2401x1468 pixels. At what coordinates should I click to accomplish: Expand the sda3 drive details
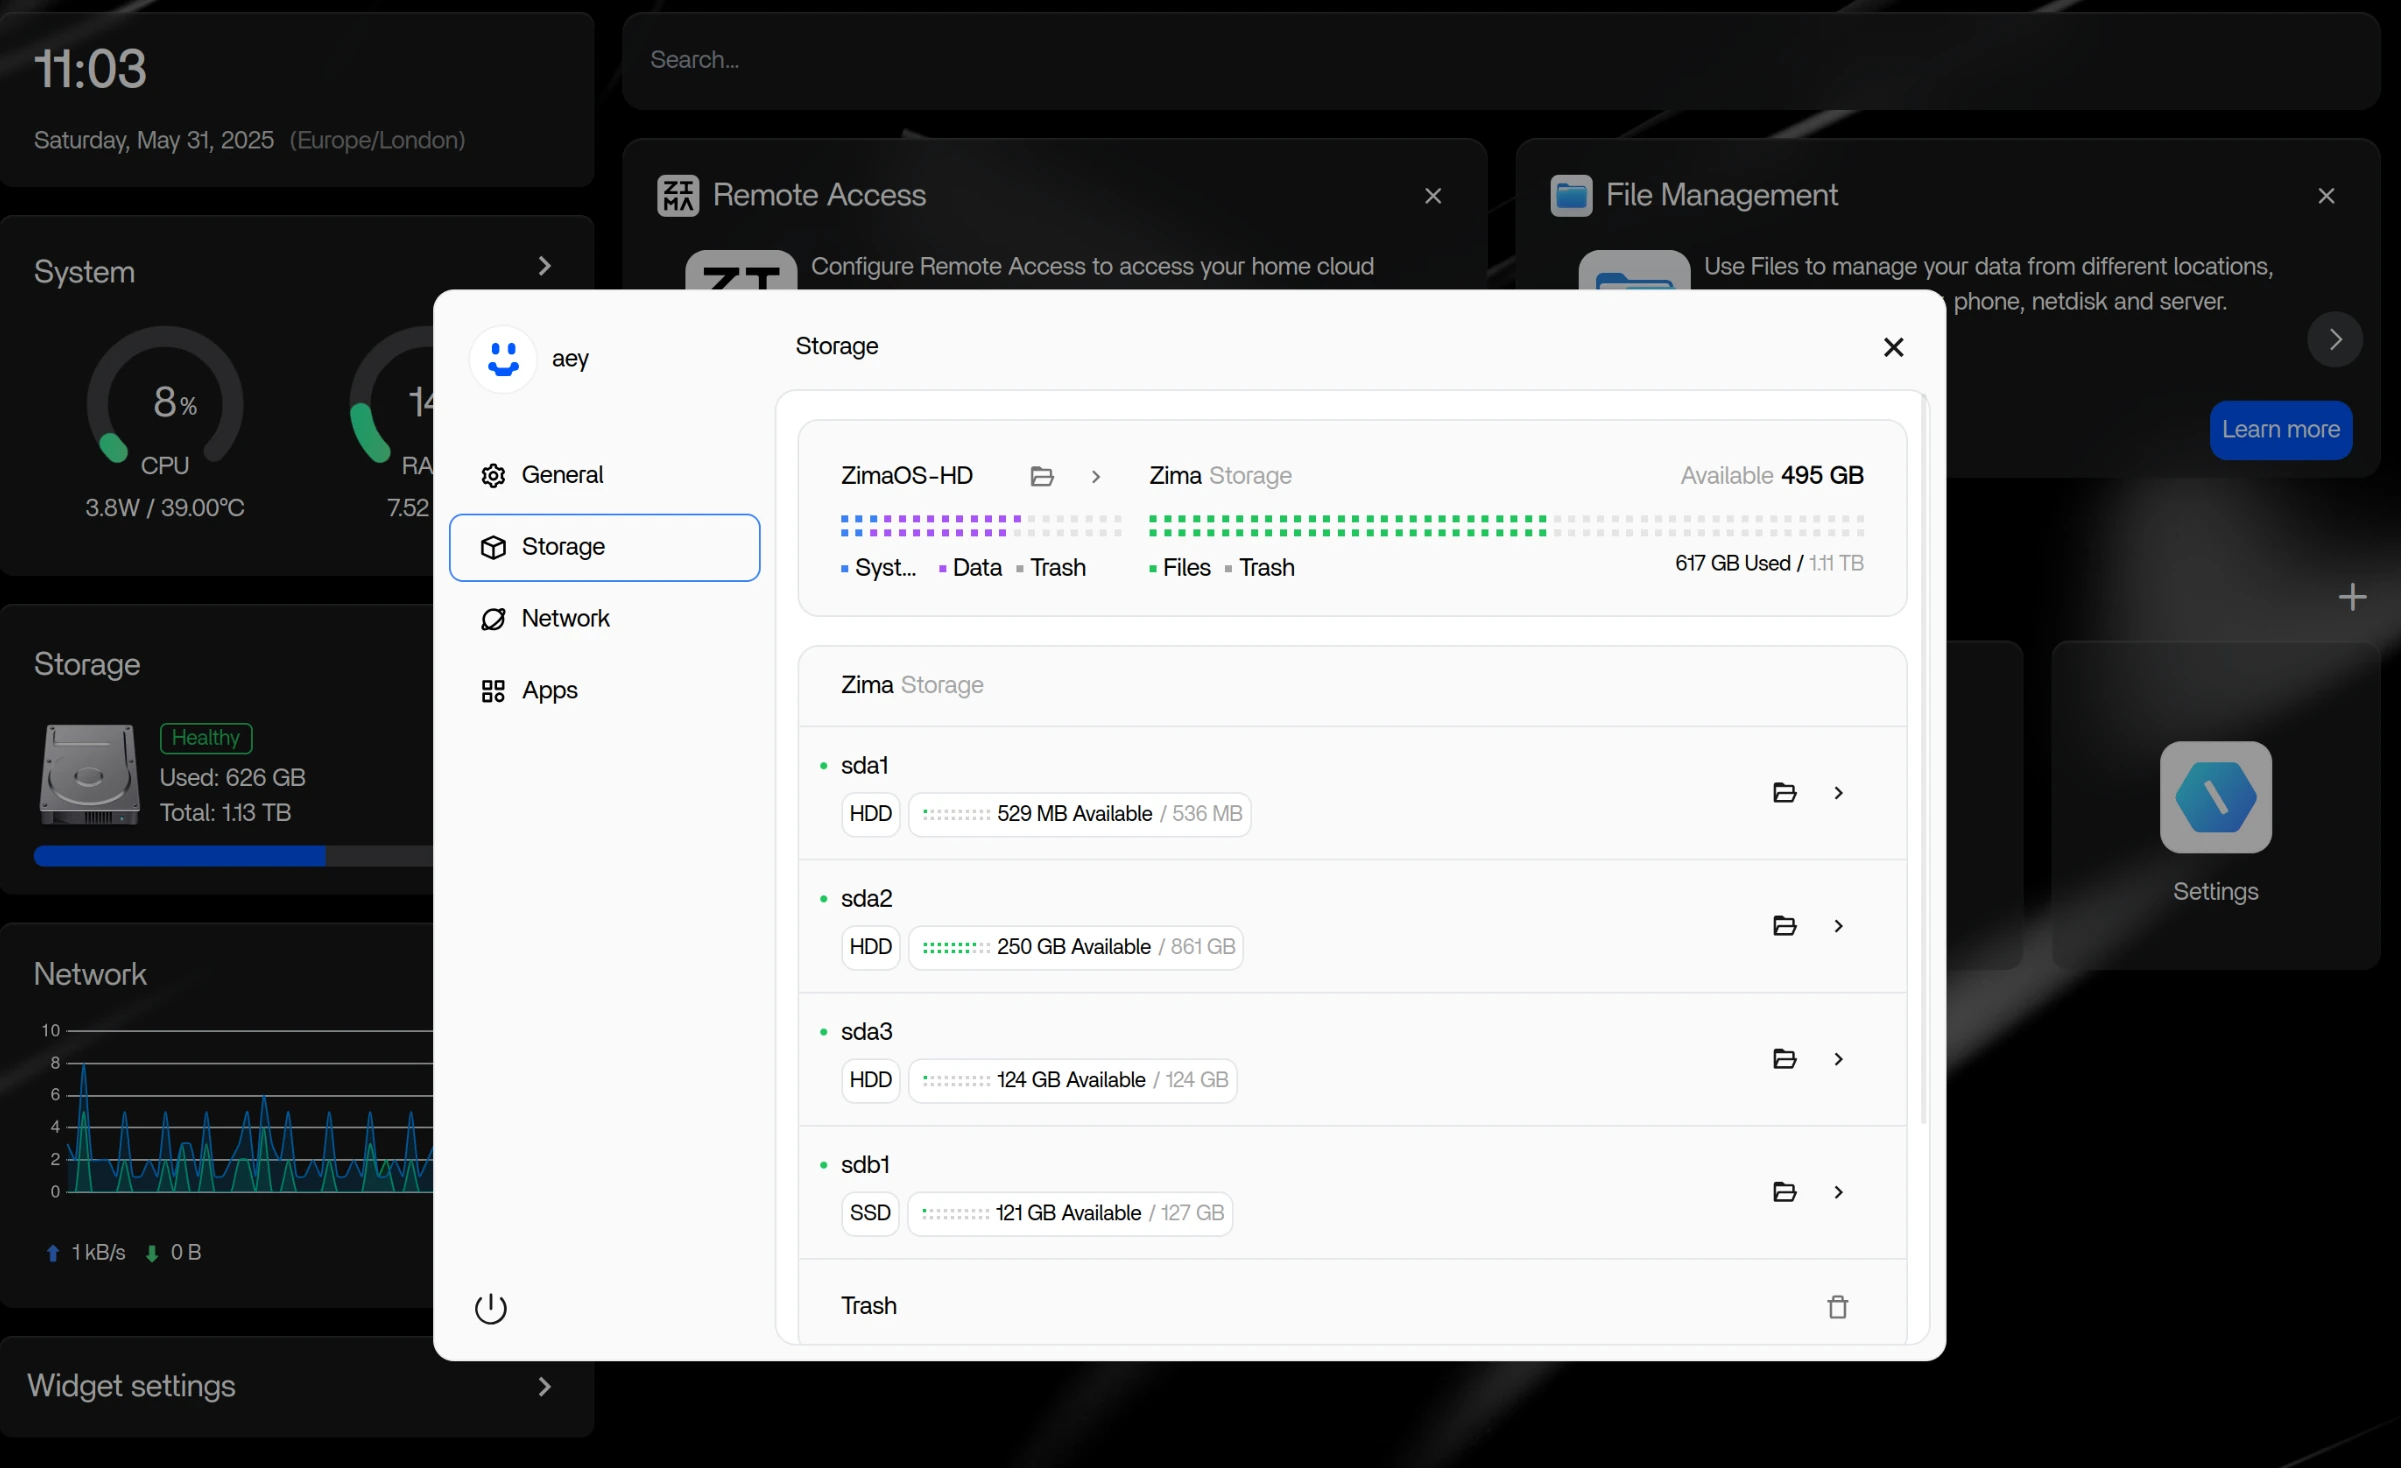tap(1838, 1059)
